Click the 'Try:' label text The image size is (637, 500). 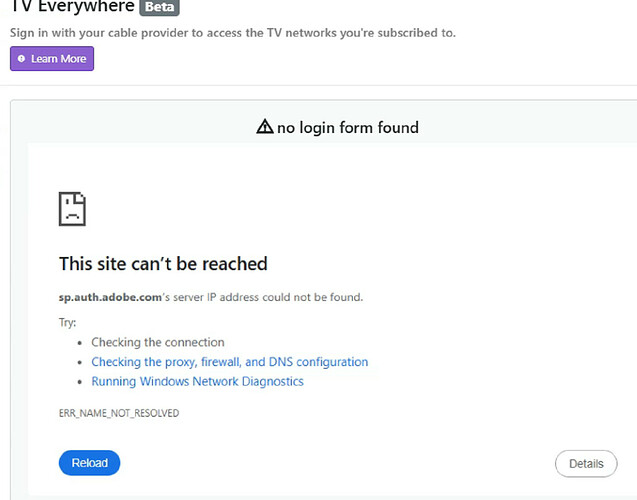[68, 323]
